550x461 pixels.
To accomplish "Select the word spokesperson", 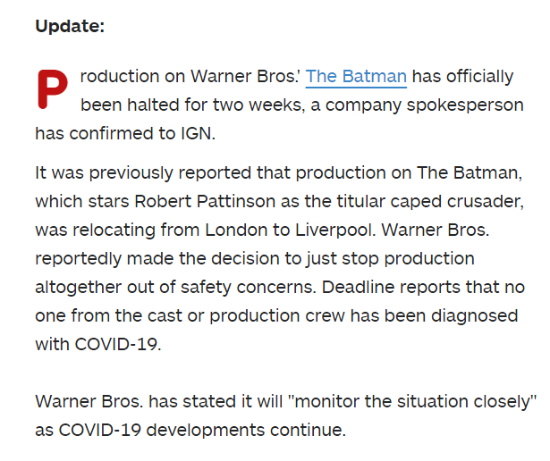I will tap(465, 105).
